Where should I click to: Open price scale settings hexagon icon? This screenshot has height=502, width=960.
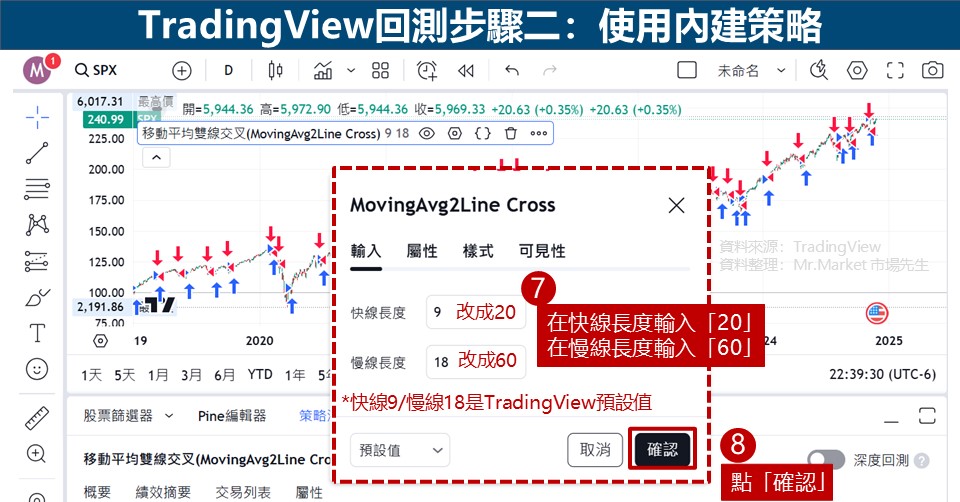(100, 341)
